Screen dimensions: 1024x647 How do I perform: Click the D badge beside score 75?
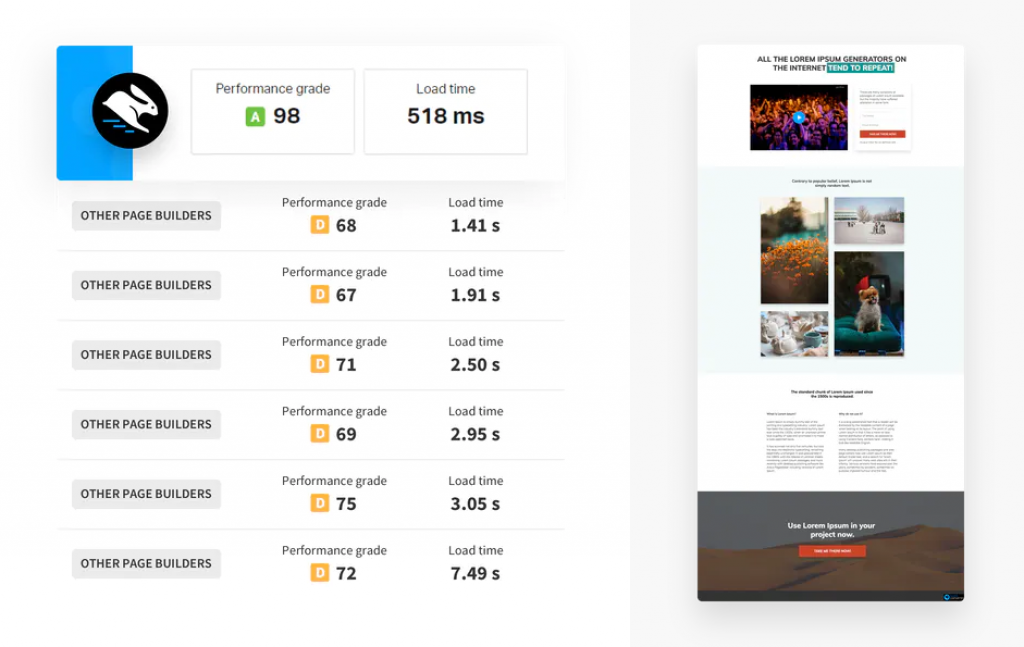click(320, 503)
